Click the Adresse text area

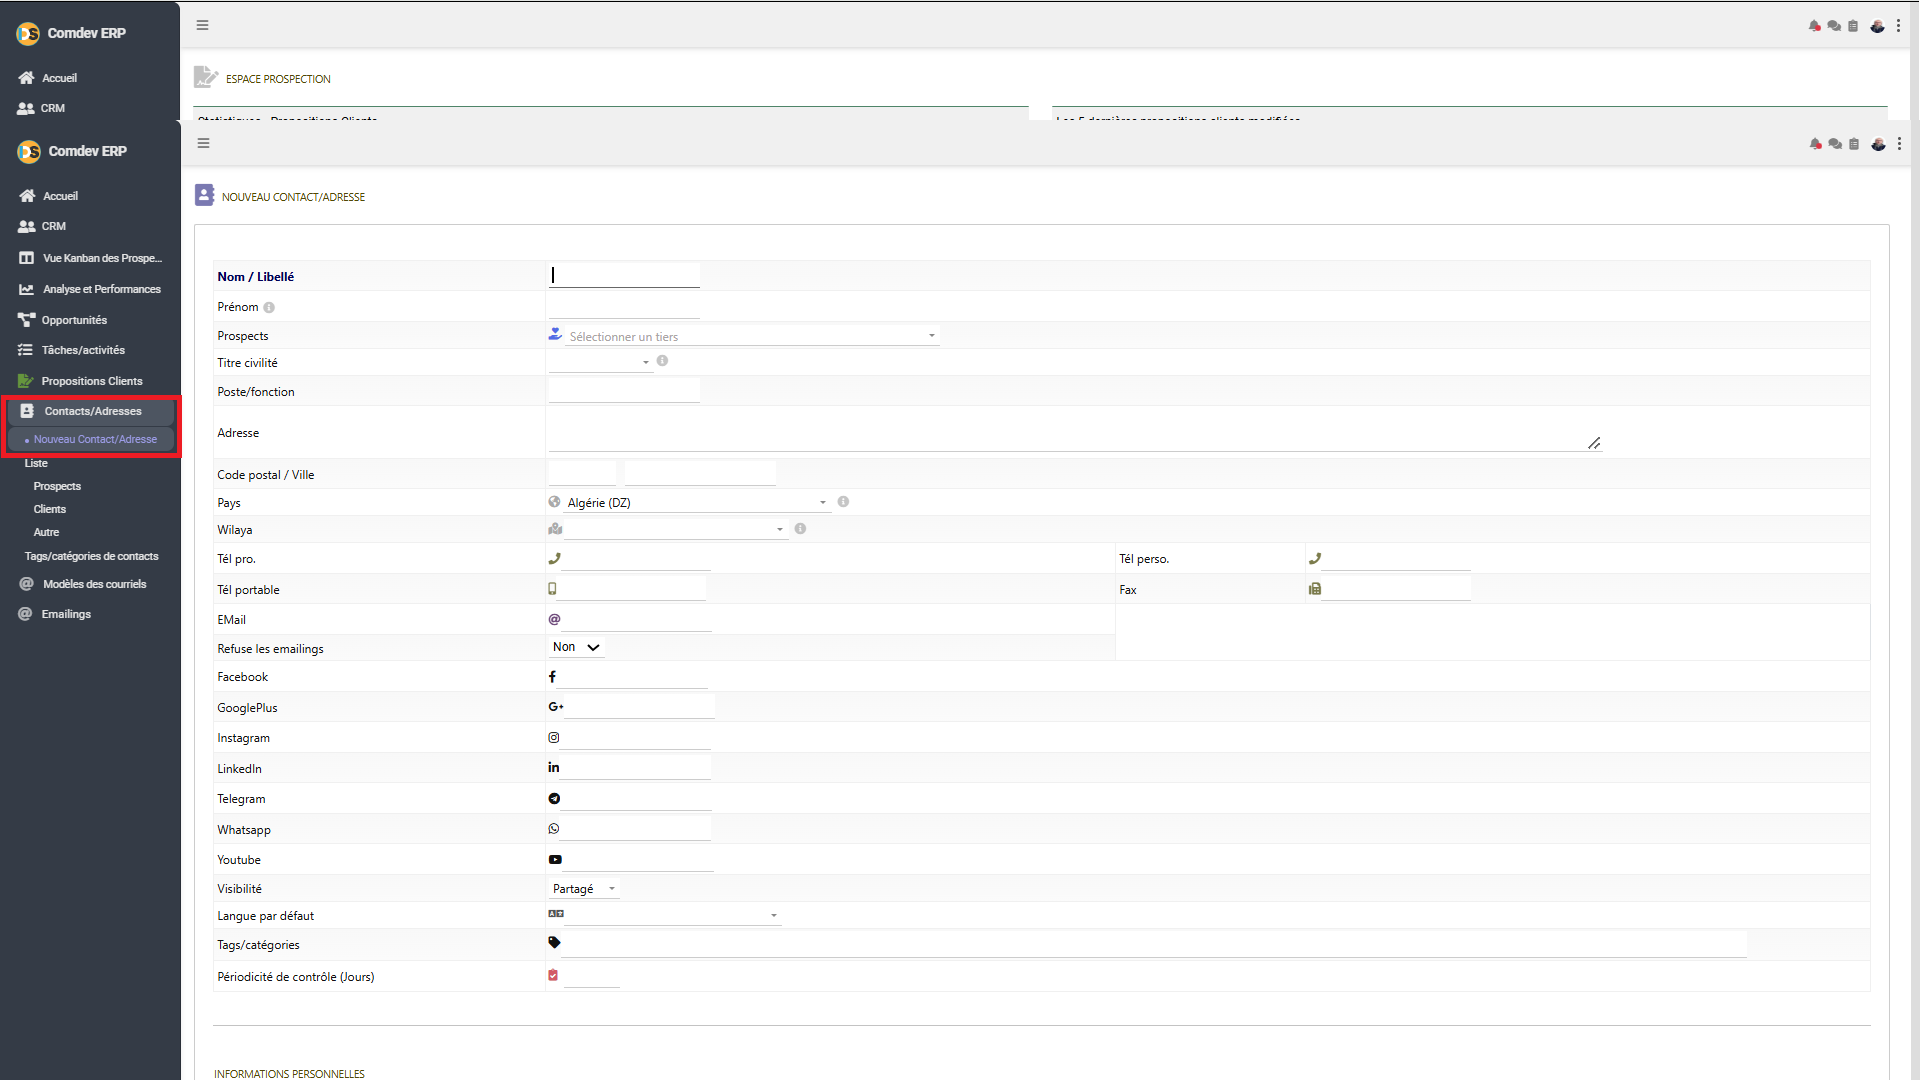pos(1075,432)
